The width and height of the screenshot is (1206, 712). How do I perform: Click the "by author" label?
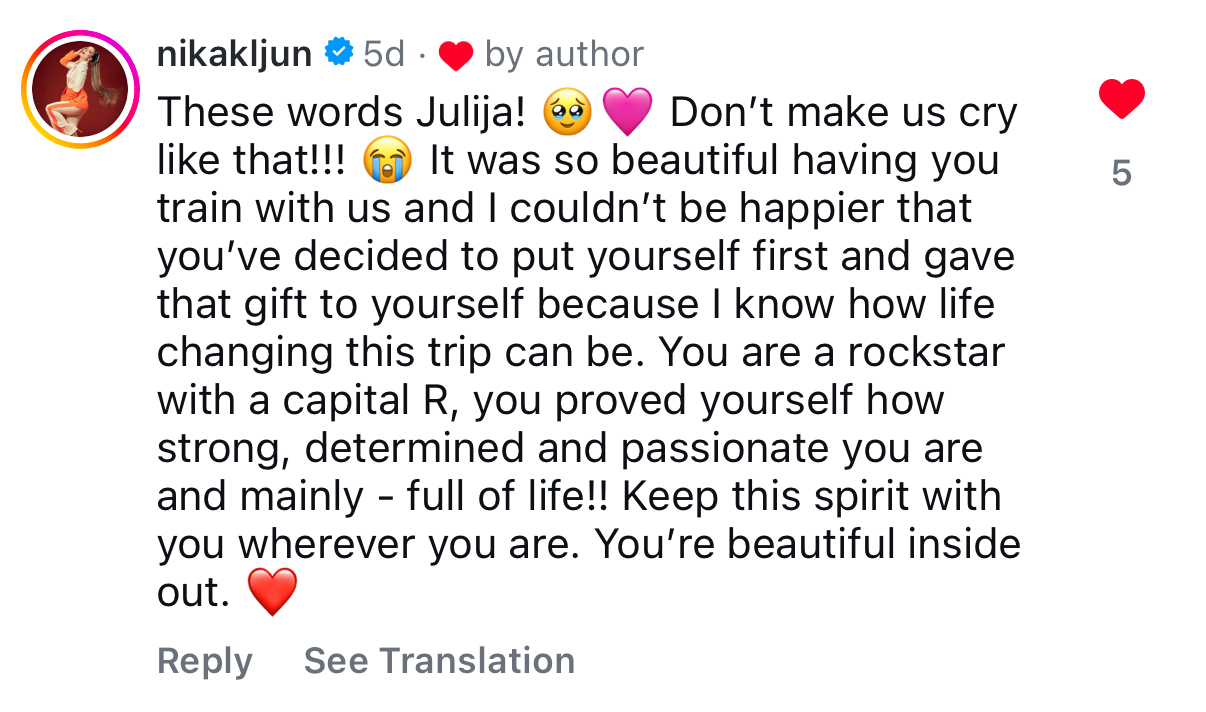563,54
